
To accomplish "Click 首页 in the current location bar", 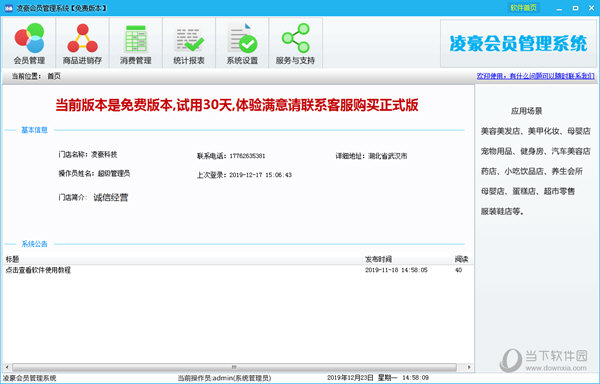I will click(54, 76).
